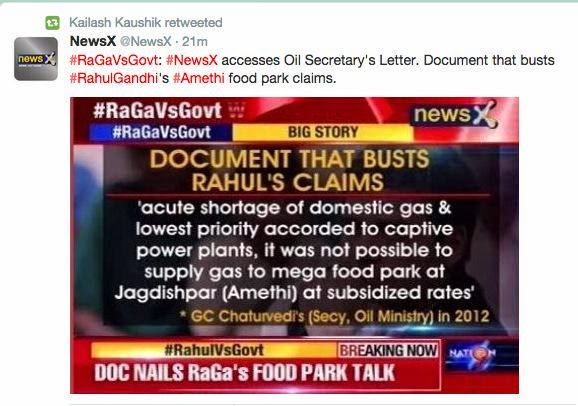Open the 21m tweet timestamp
Image resolution: width=578 pixels, height=406 pixels.
click(x=195, y=41)
